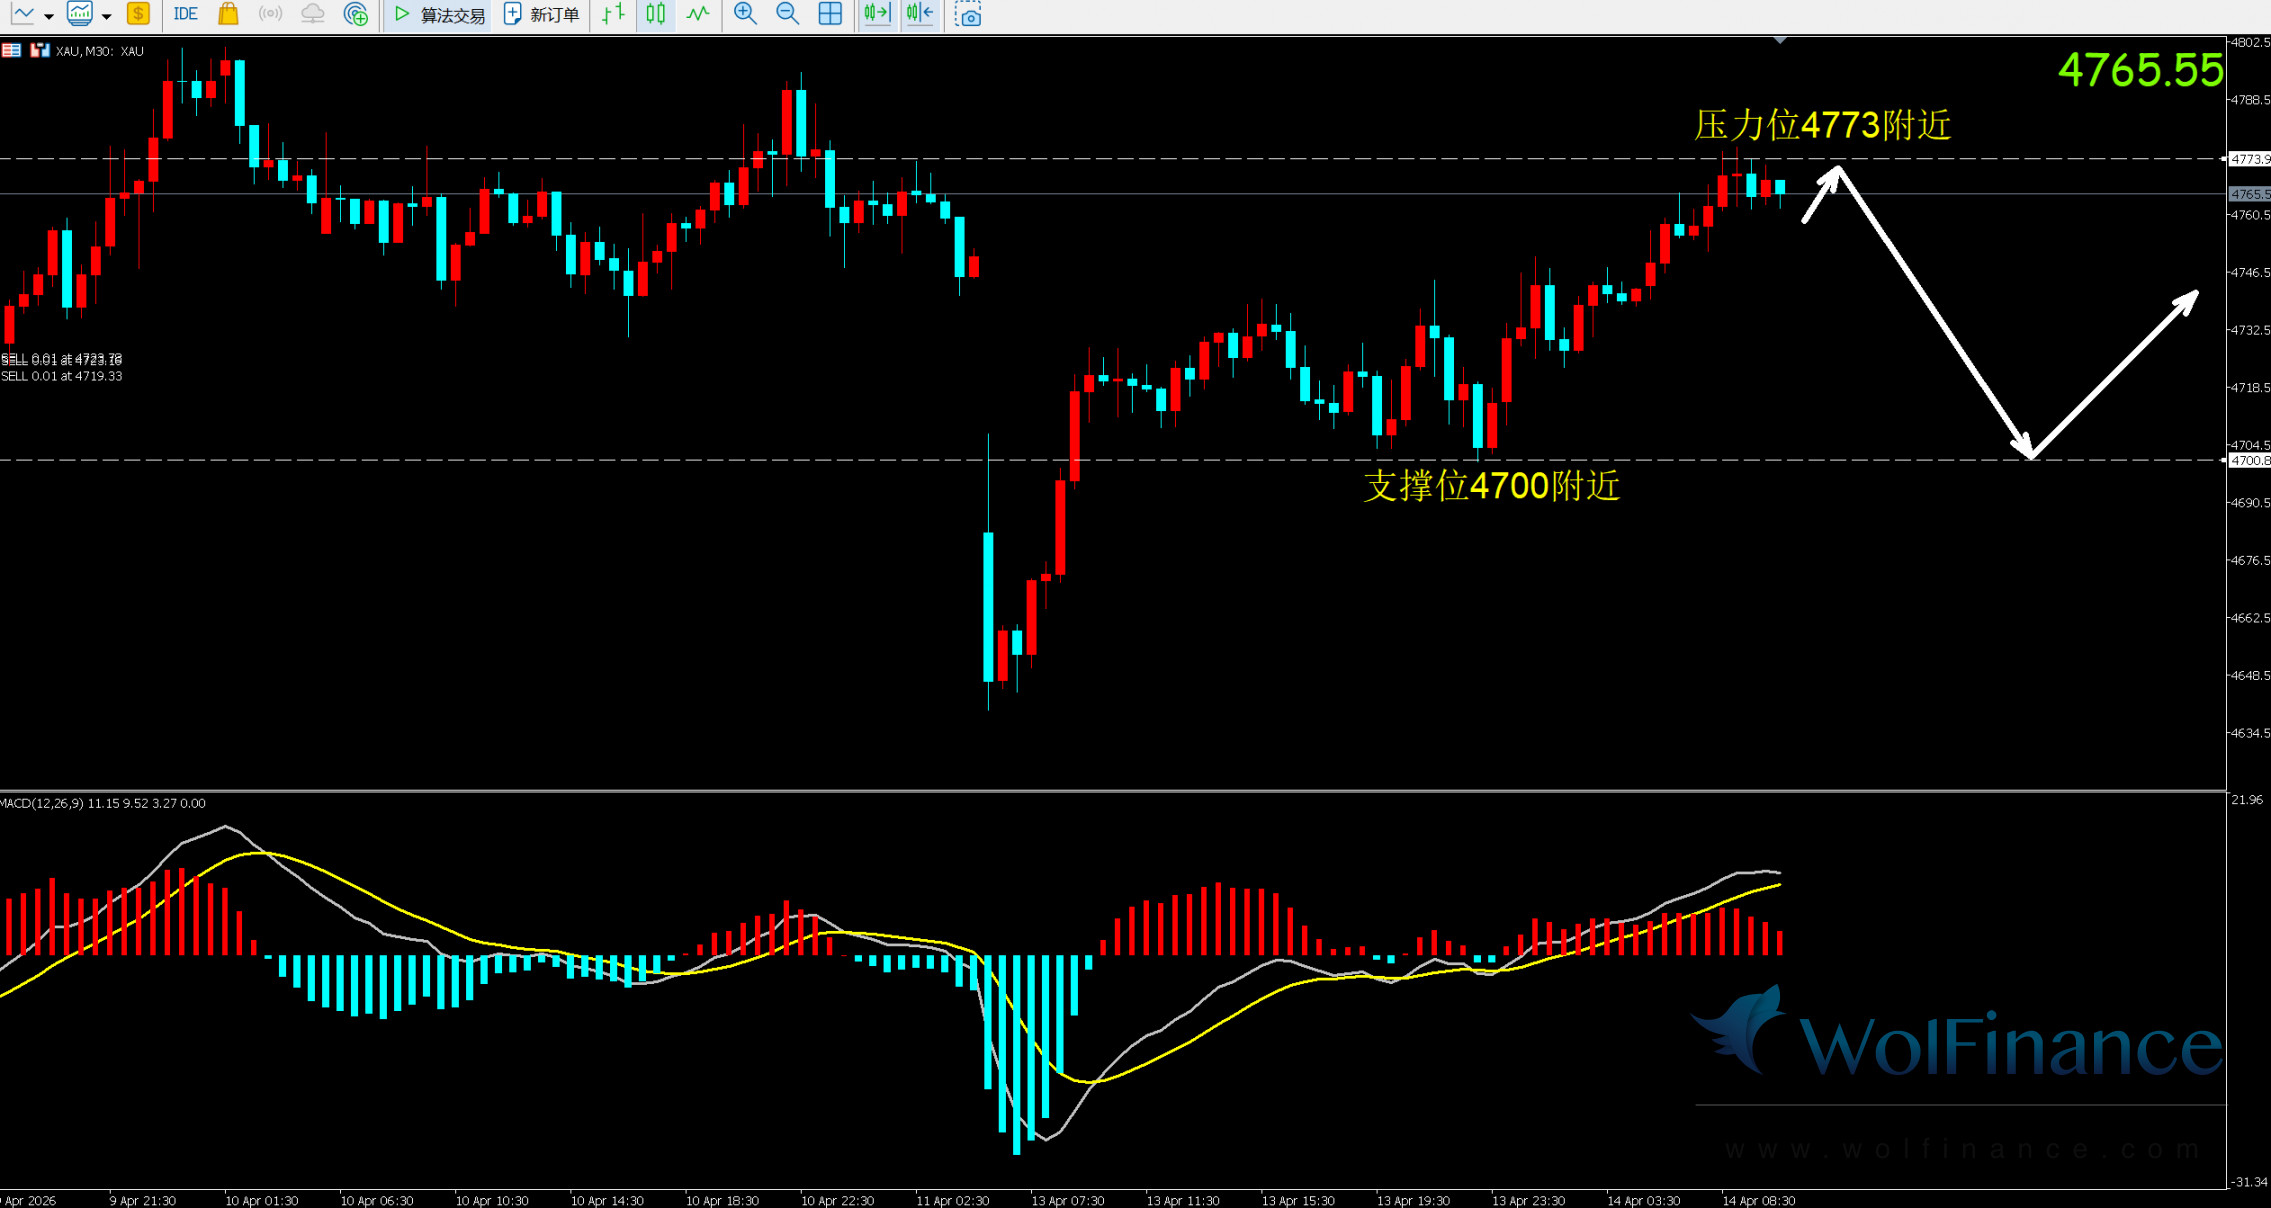The image size is (2271, 1208).
Task: Click the zoom in magnifier icon
Action: [745, 14]
